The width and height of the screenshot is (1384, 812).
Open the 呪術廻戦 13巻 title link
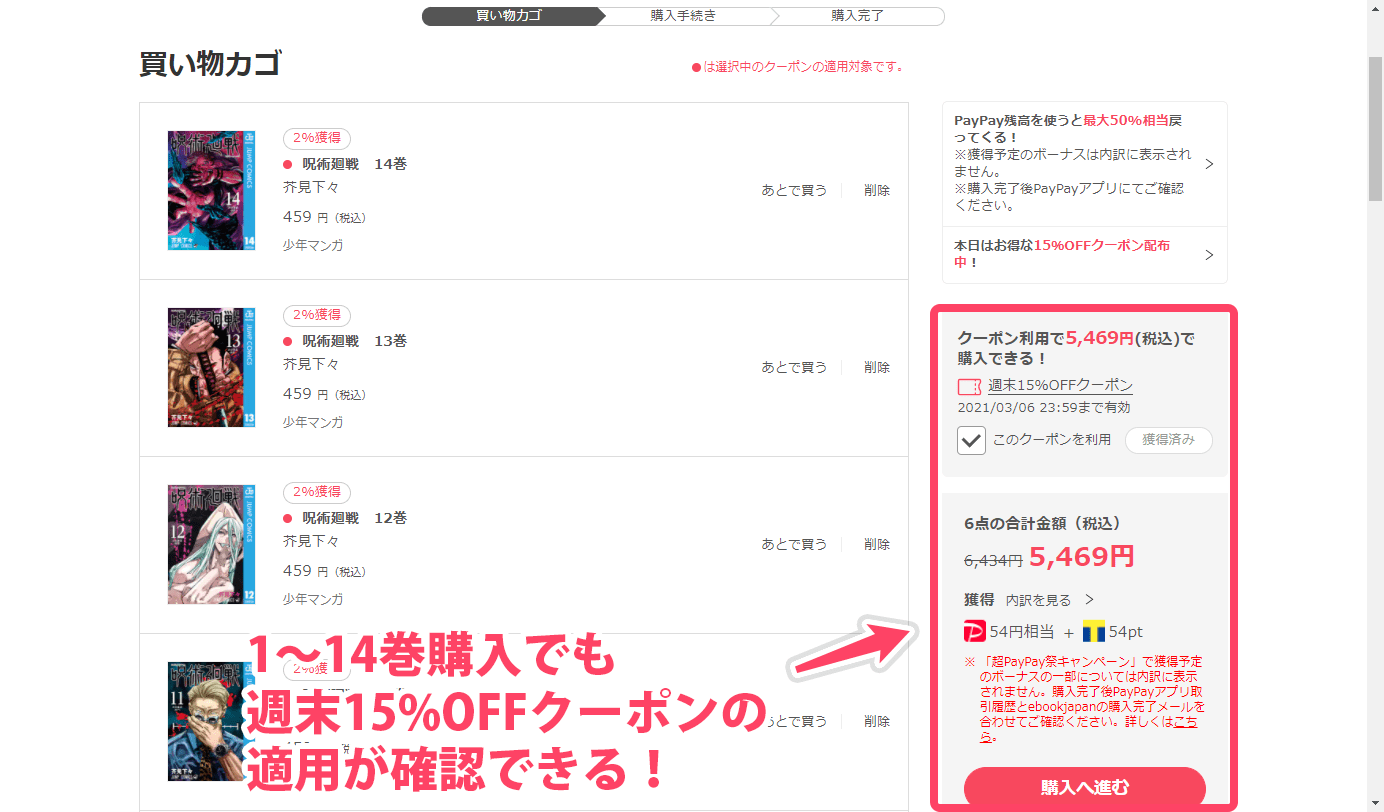pos(354,341)
